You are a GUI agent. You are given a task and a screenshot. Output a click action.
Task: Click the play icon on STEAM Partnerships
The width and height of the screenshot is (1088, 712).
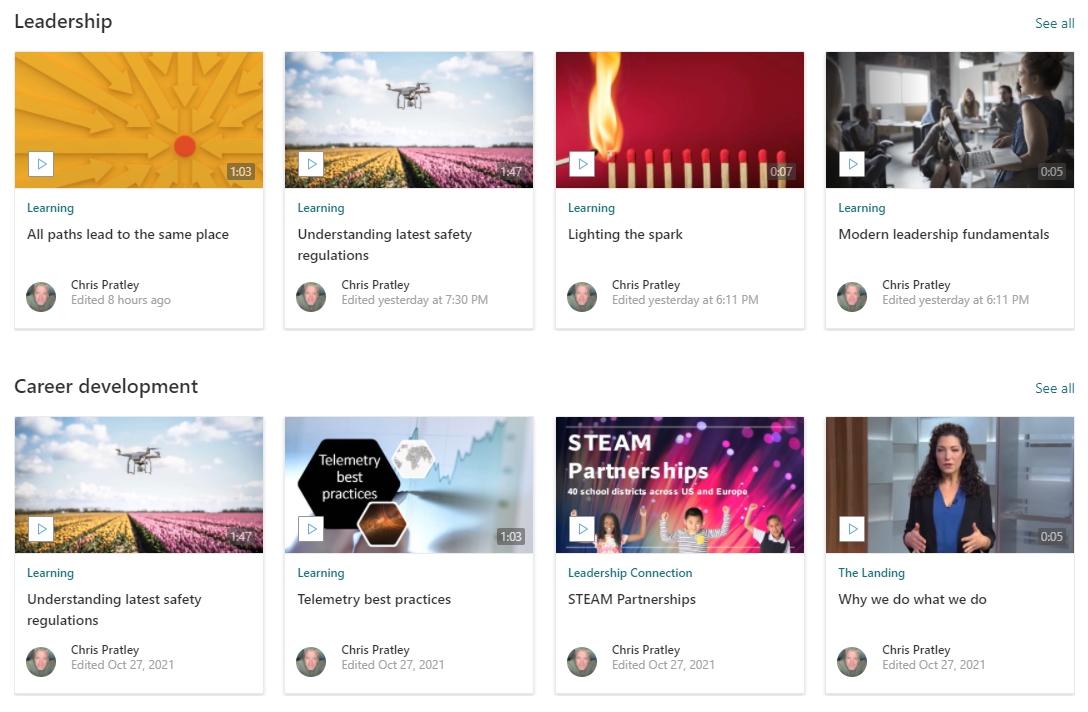[582, 529]
